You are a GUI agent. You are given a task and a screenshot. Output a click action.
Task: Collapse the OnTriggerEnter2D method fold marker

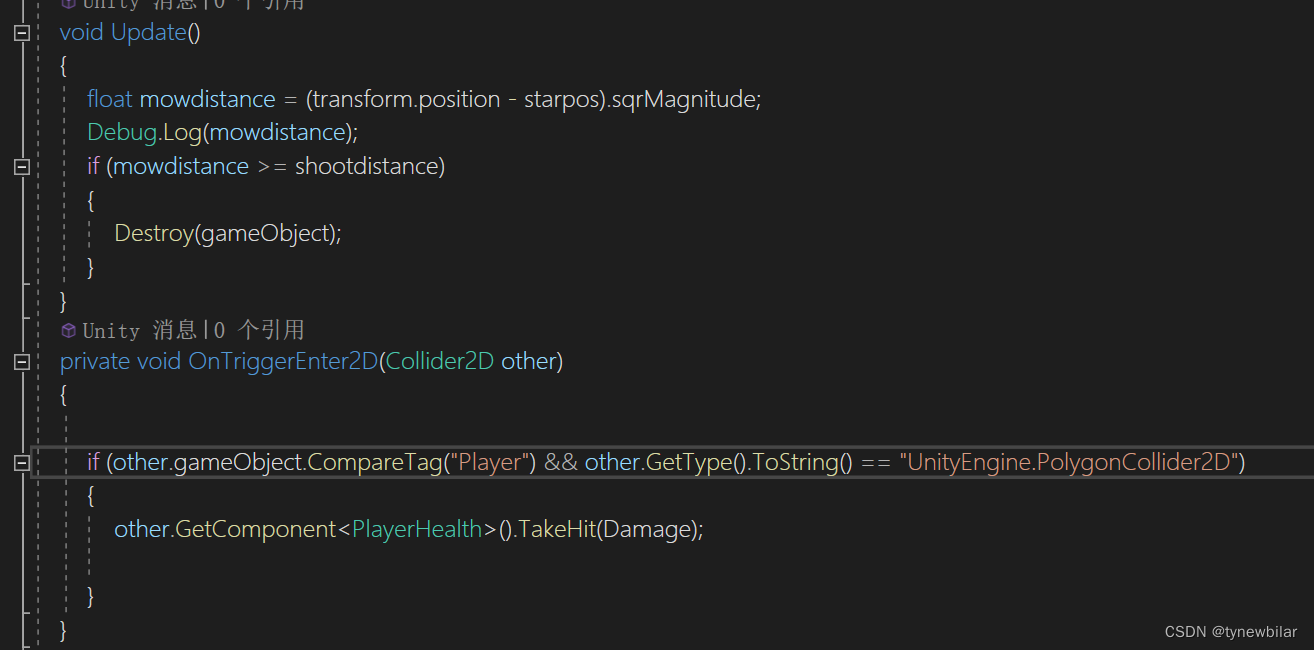pyautogui.click(x=21, y=363)
